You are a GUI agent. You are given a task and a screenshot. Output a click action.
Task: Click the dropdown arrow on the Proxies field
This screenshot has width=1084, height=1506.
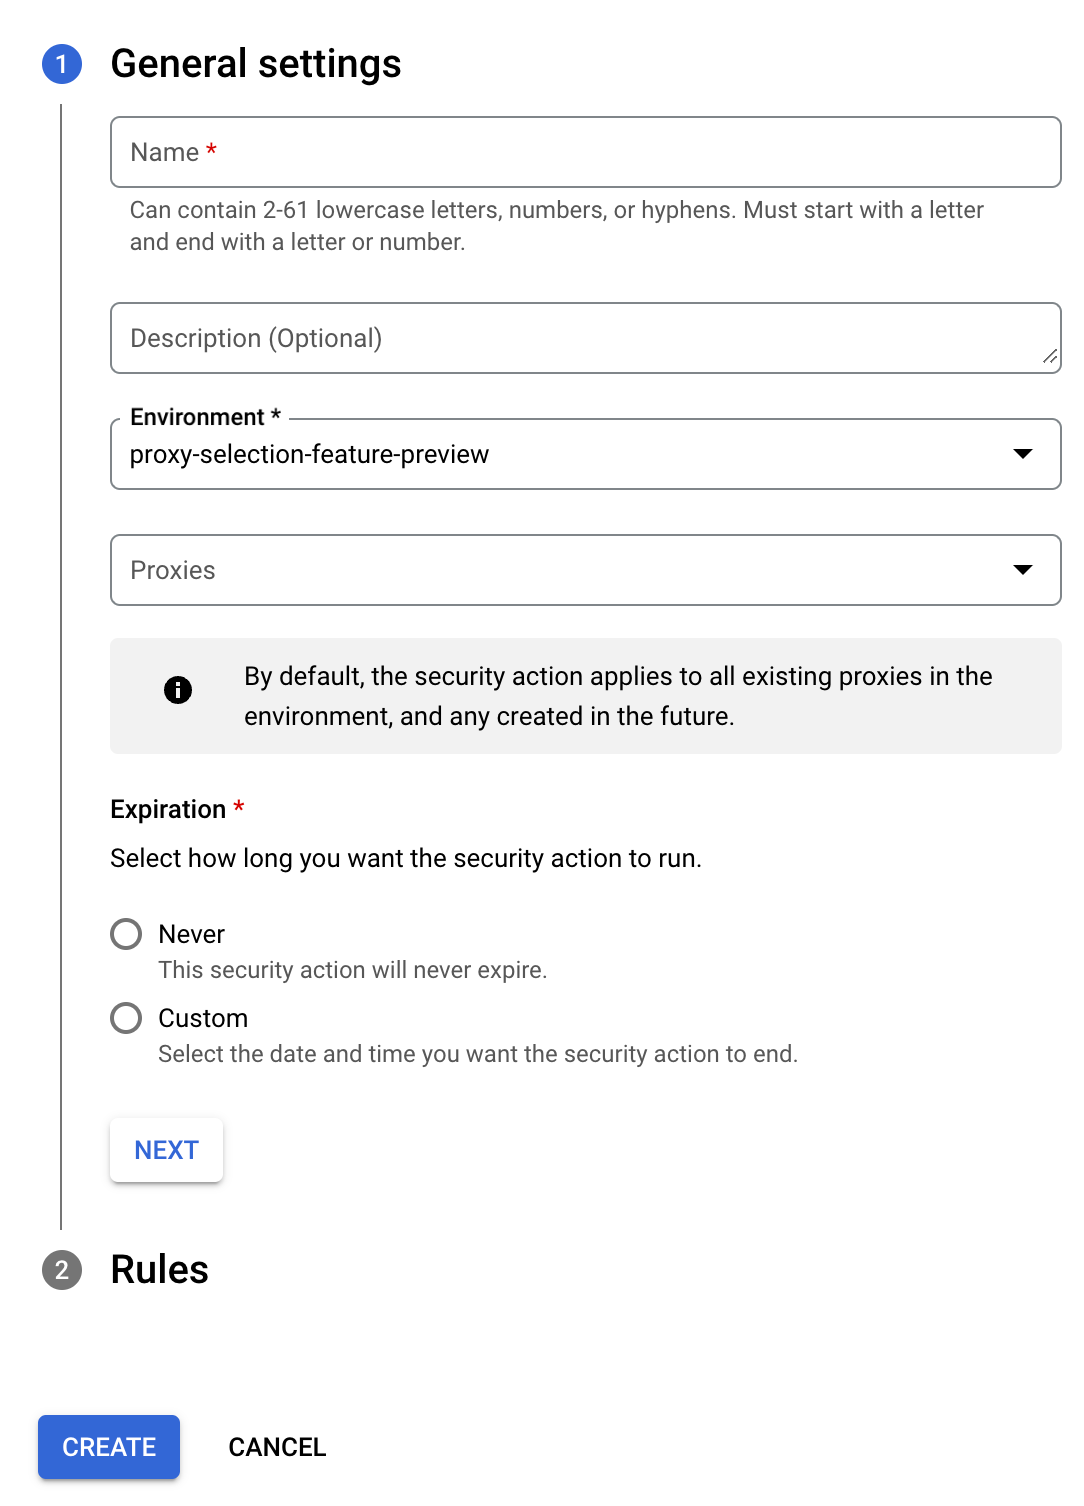pos(1024,570)
